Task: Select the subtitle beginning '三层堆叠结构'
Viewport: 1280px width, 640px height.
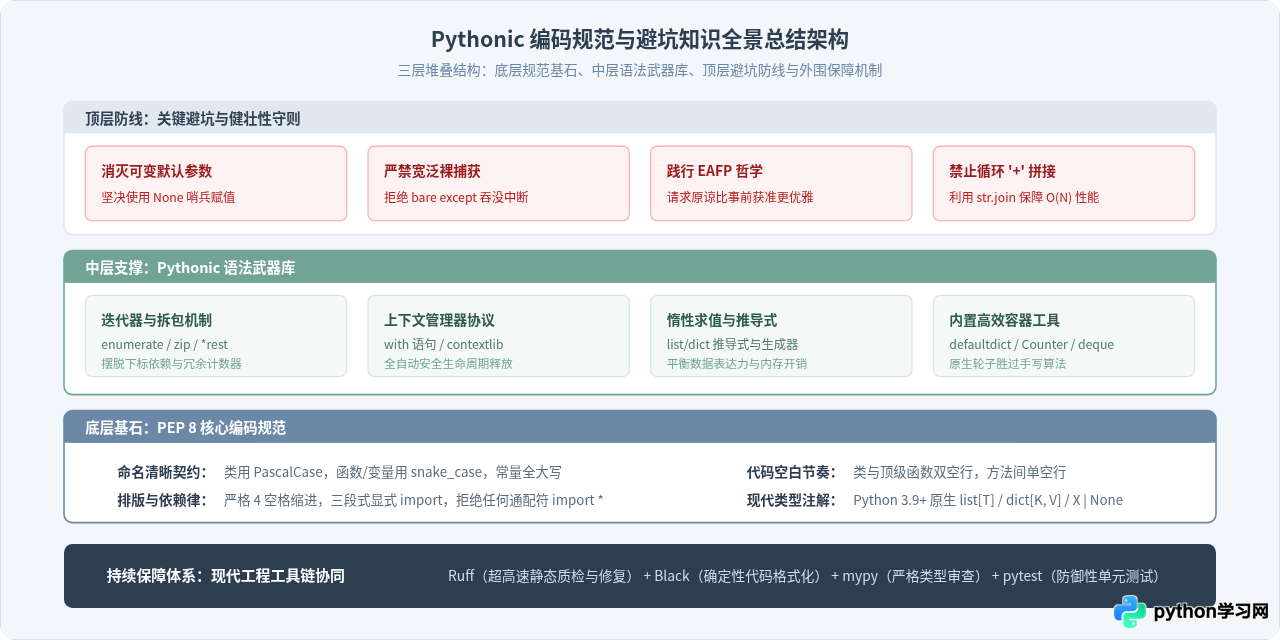Action: coord(640,70)
